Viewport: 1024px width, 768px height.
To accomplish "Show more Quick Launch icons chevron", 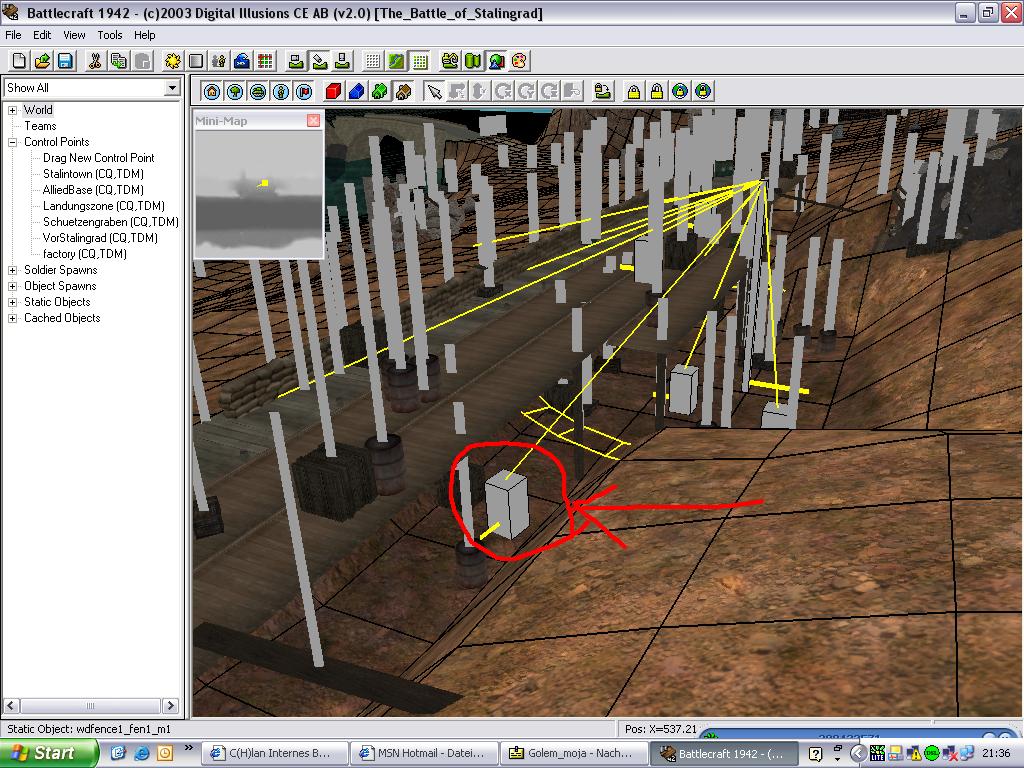I will pos(189,748).
